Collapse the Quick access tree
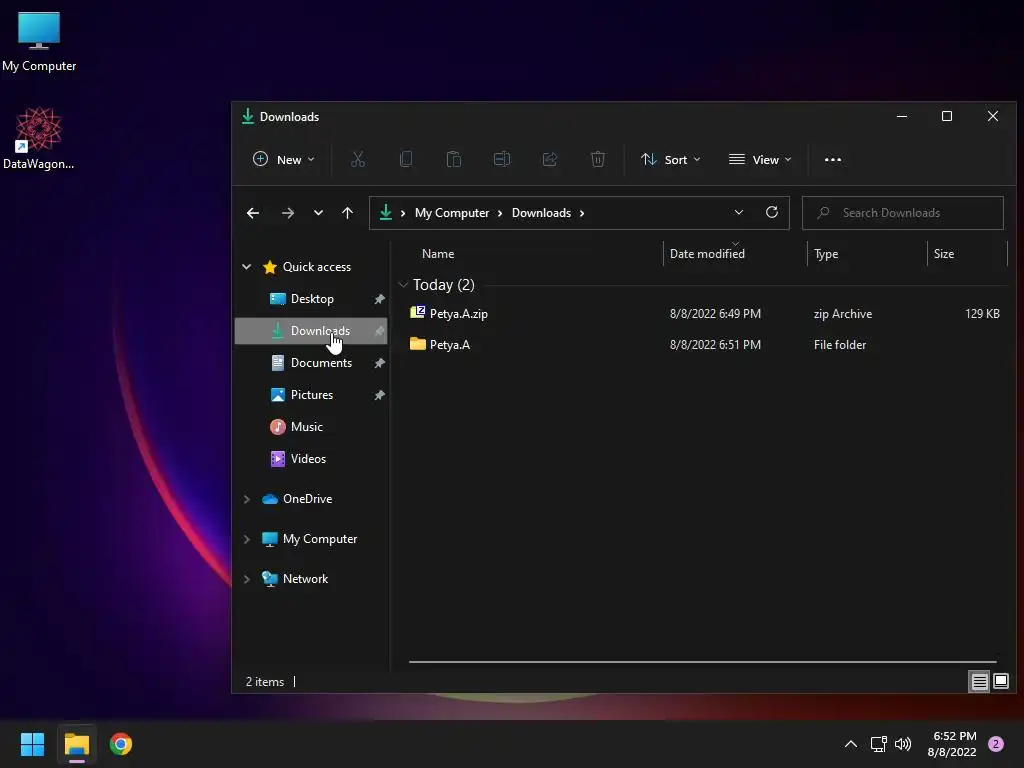 [x=246, y=266]
